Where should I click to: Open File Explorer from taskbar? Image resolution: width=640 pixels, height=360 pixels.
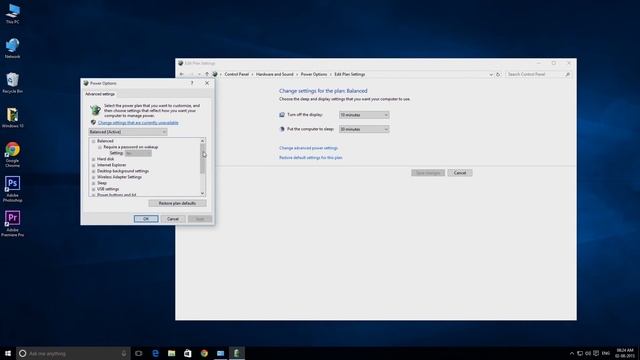click(171, 353)
